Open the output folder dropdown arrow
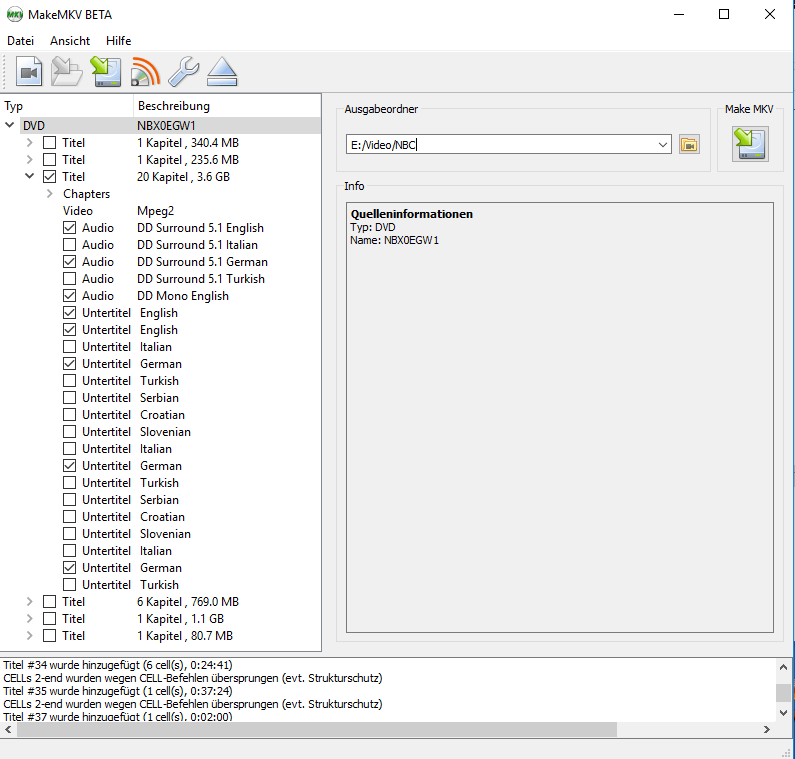The width and height of the screenshot is (795, 759). click(662, 145)
